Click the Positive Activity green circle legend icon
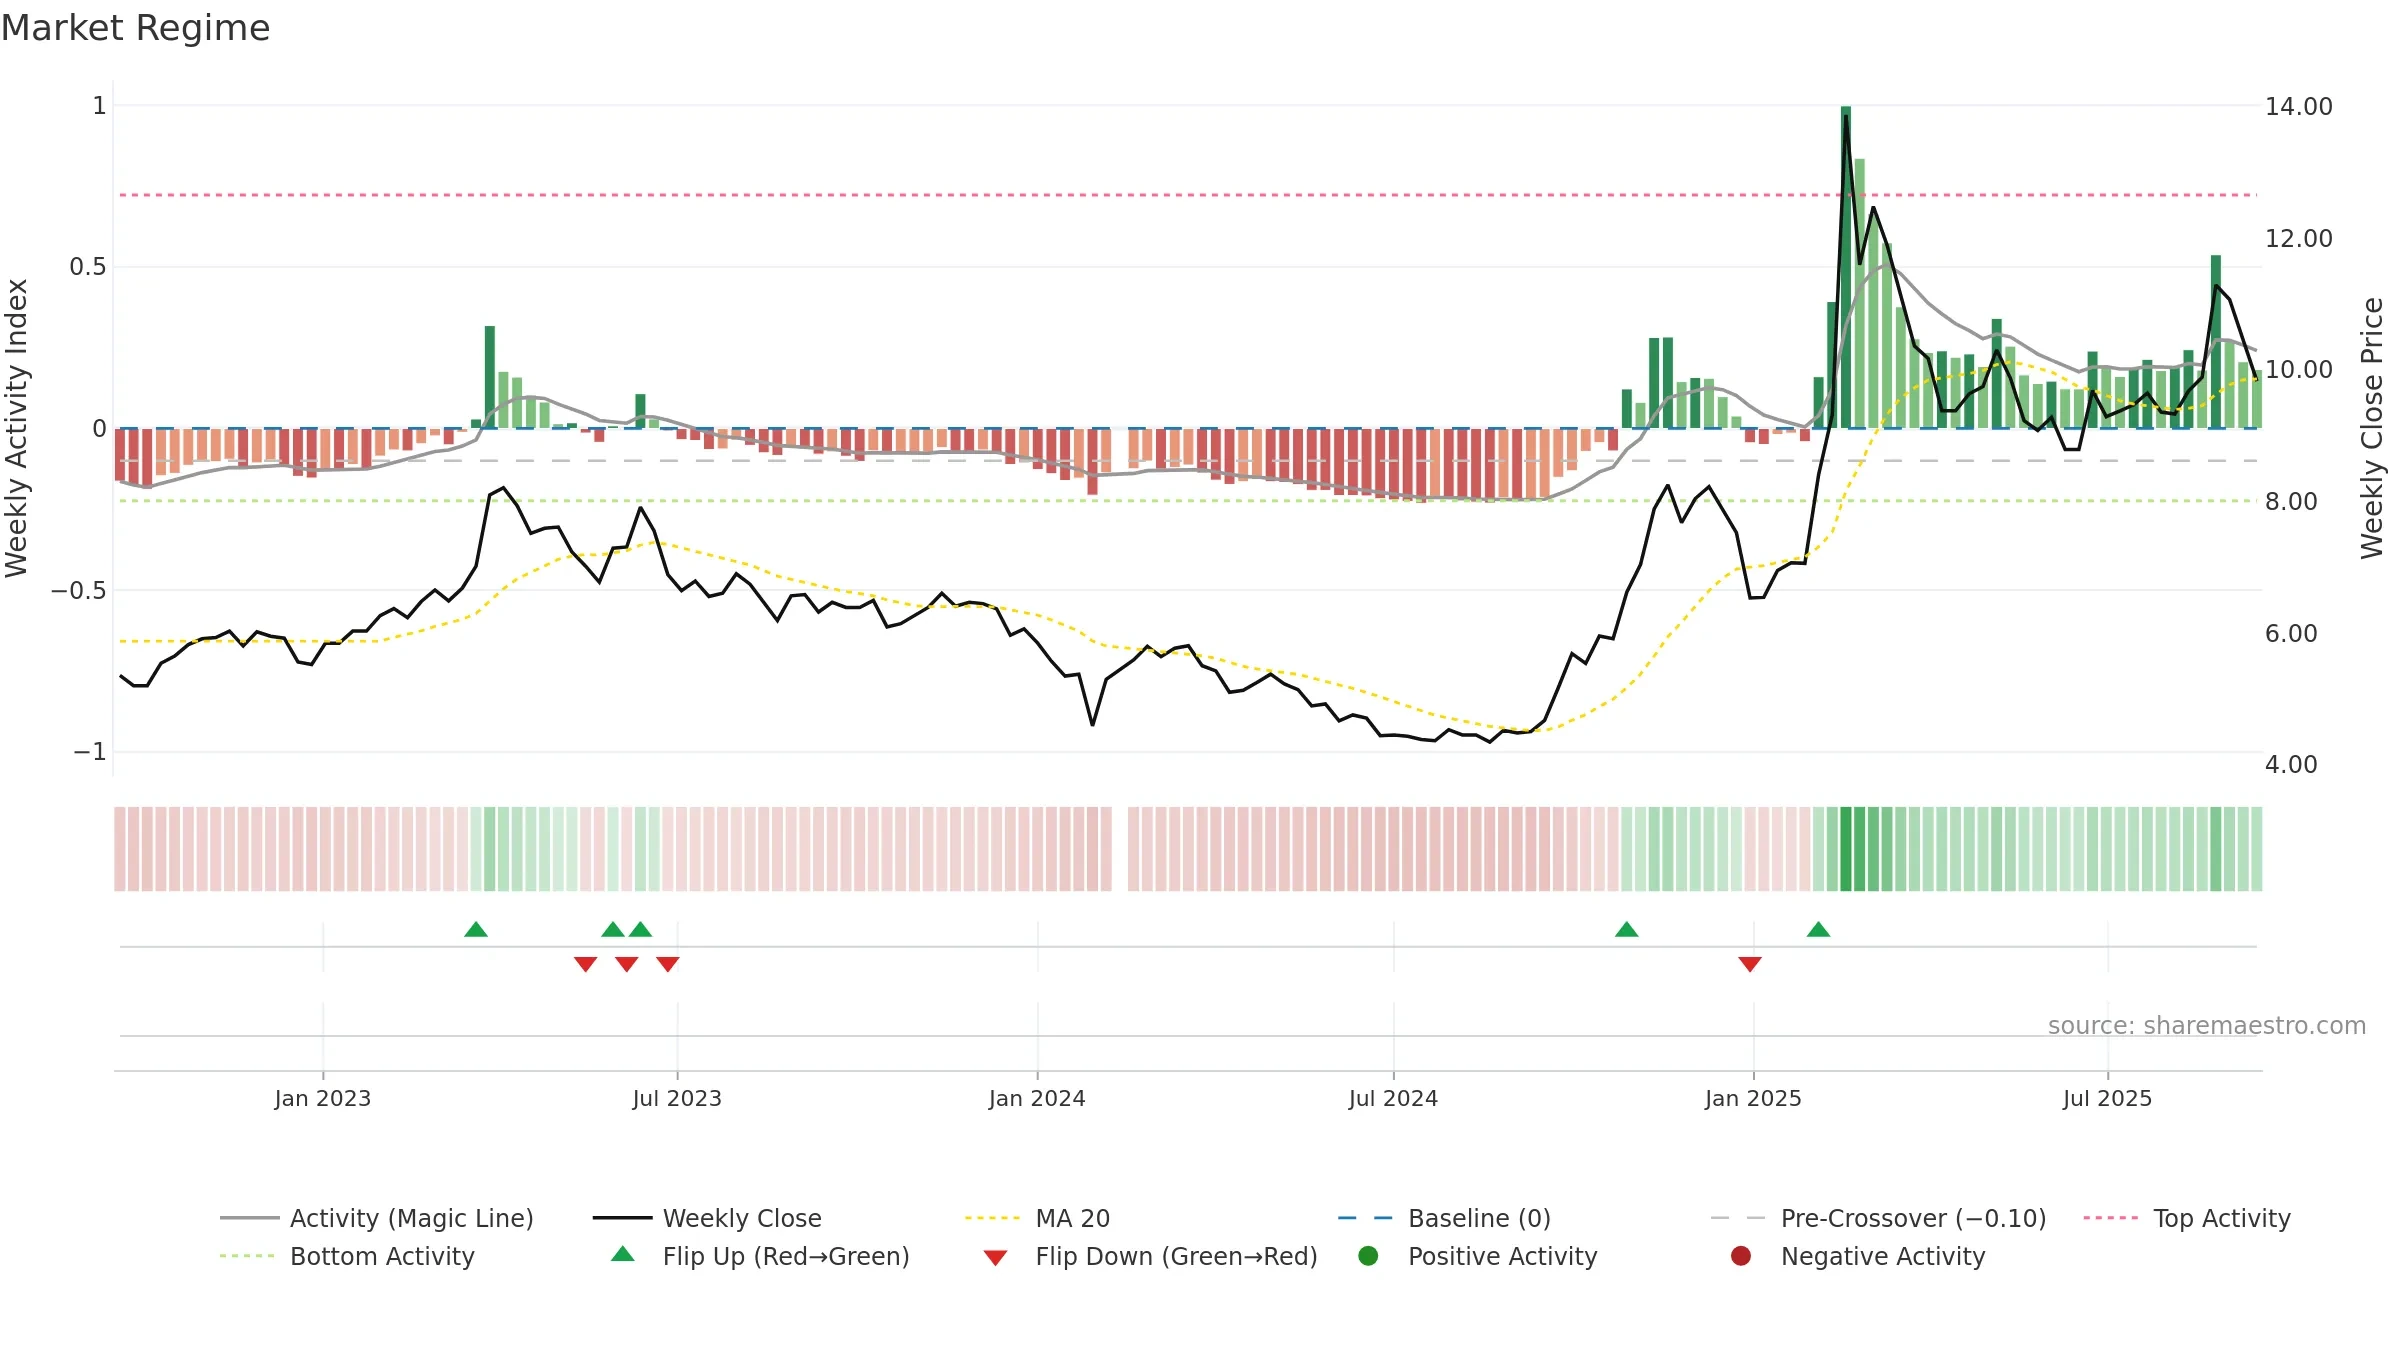Image resolution: width=2400 pixels, height=1350 pixels. (x=1369, y=1256)
